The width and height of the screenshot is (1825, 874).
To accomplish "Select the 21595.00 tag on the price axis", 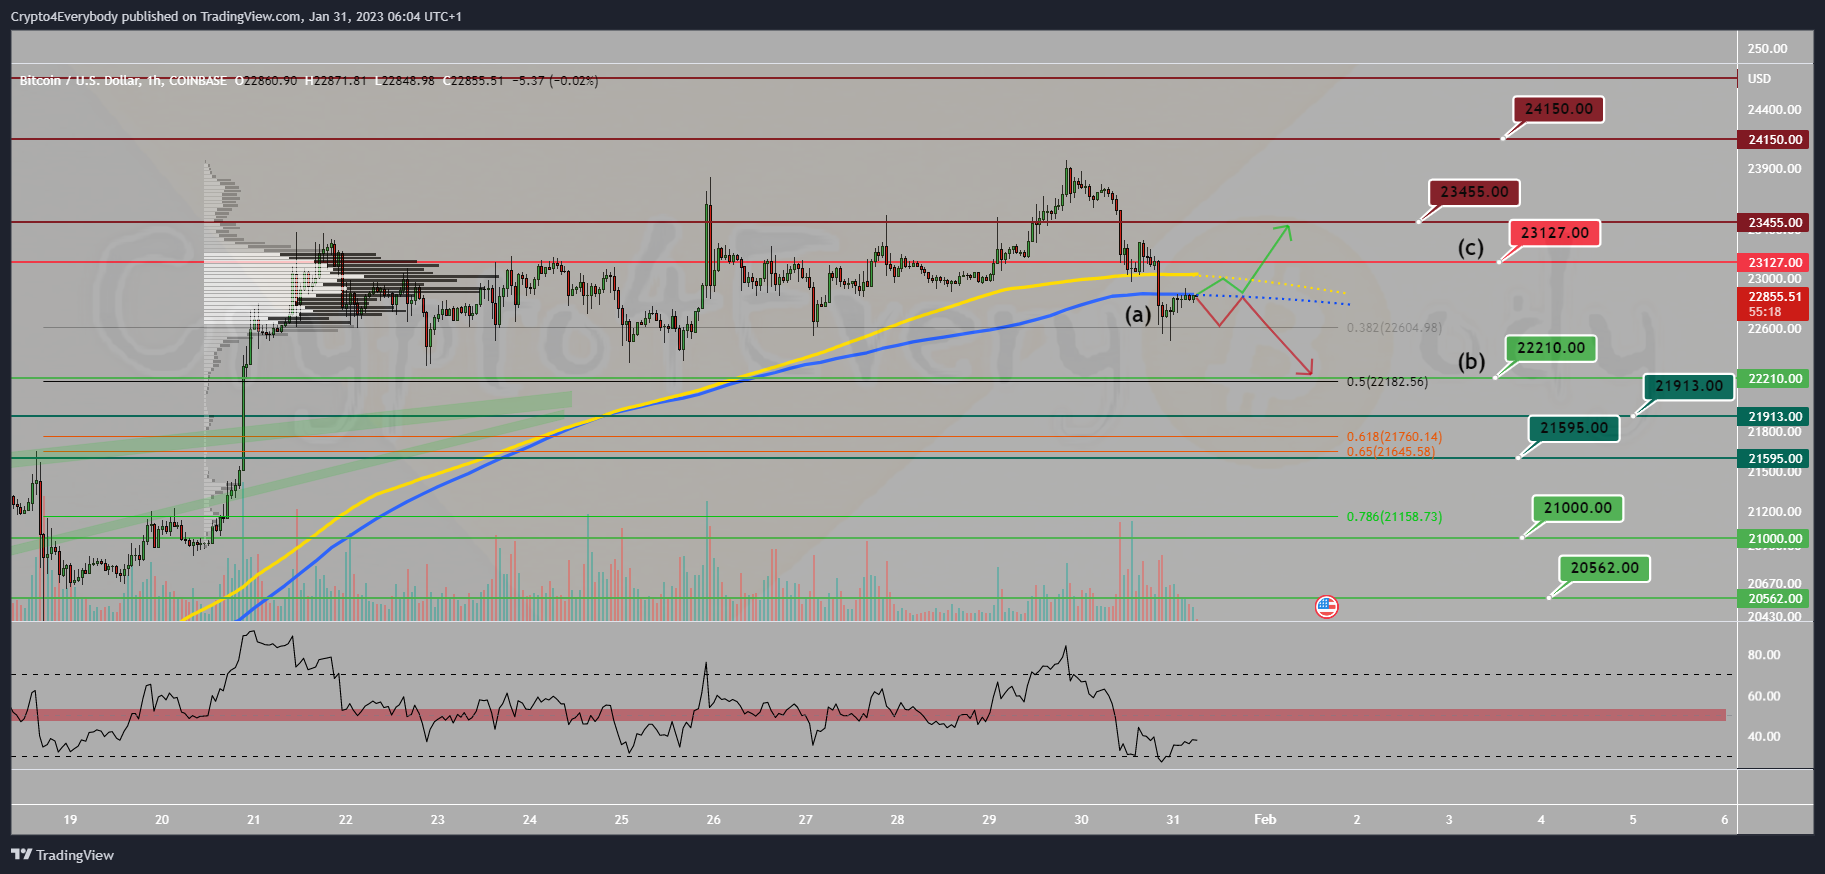I will click(x=1775, y=459).
